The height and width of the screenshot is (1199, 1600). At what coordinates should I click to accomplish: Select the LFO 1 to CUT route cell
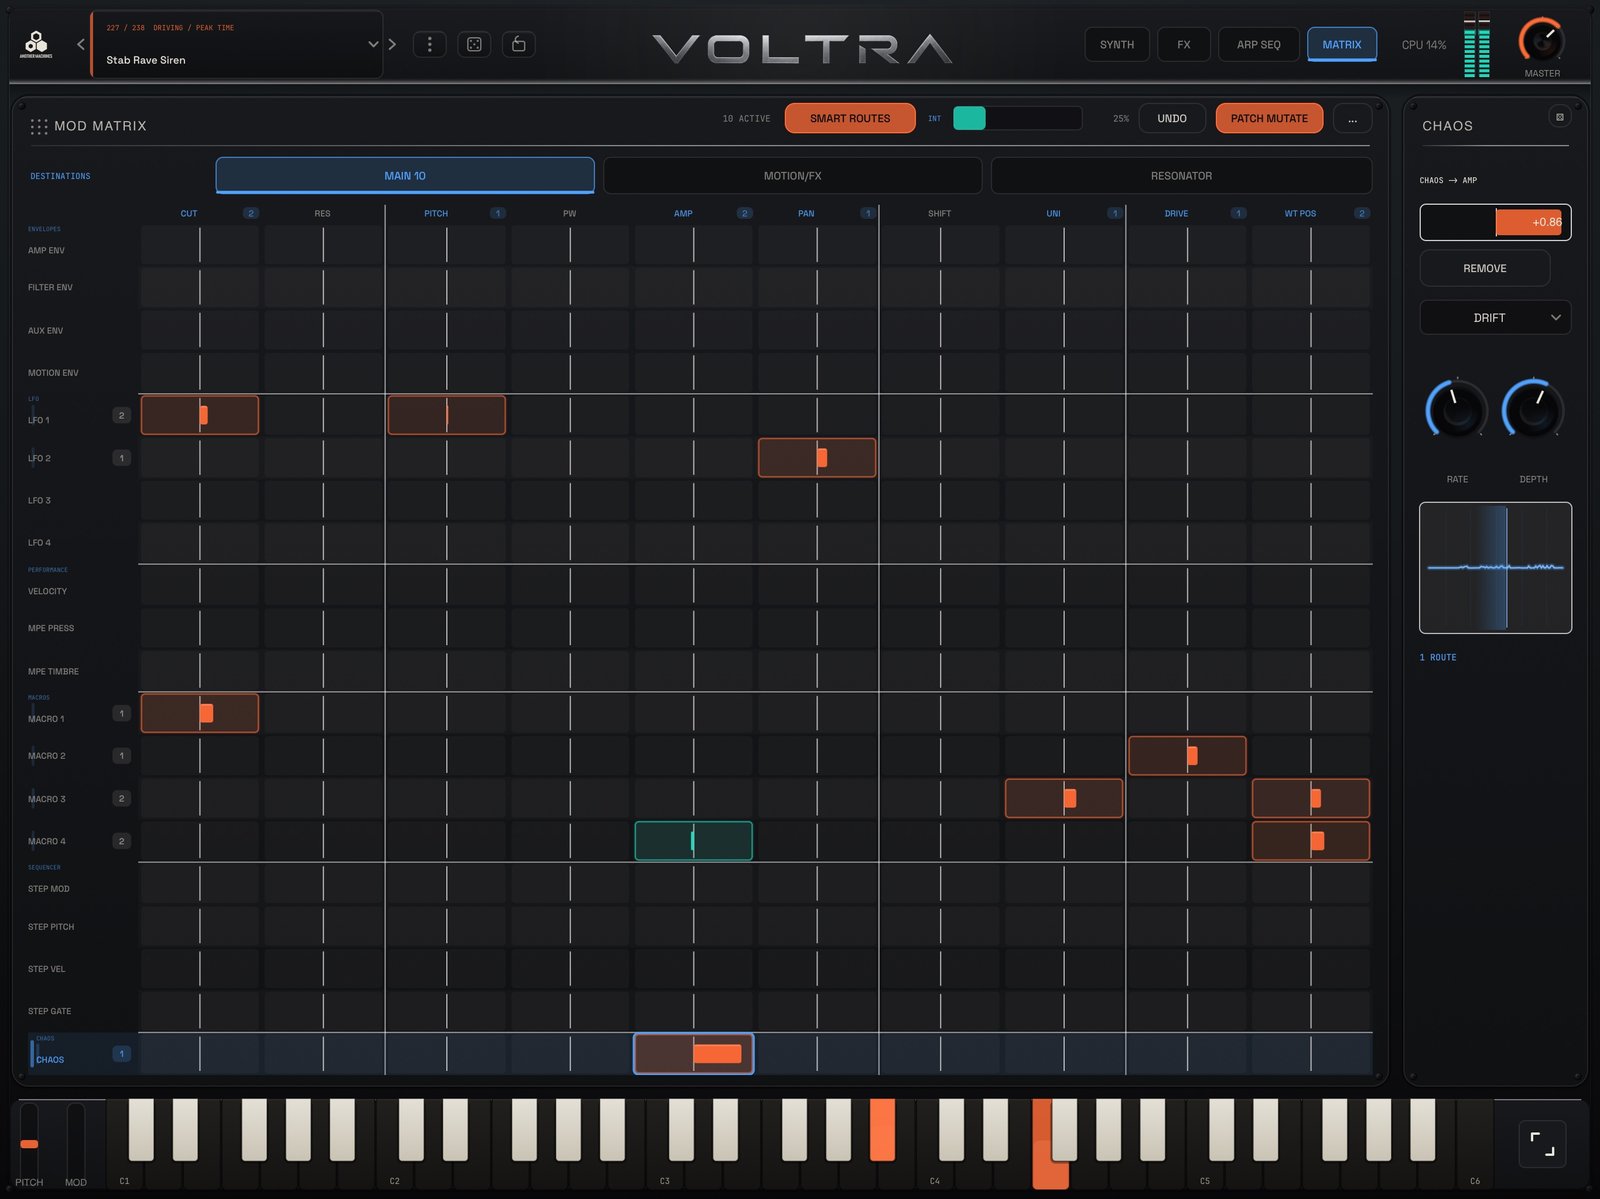[x=200, y=415]
